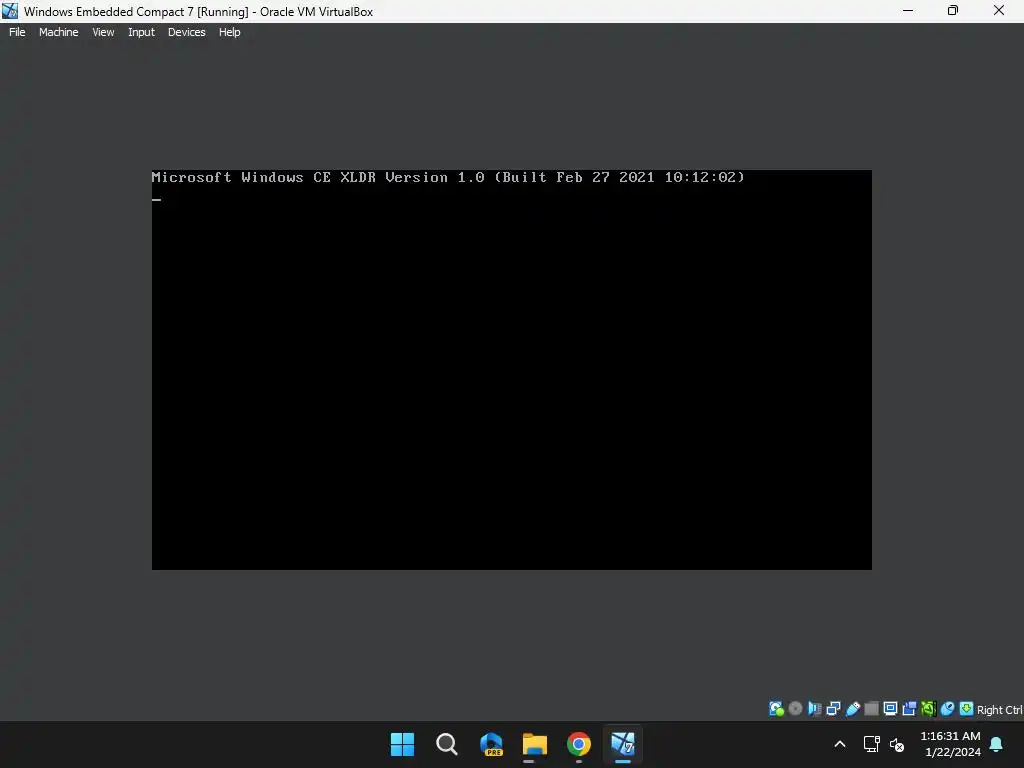Screen dimensions: 1024x768
Task: Click the green CPU virtualization status icon
Action: (x=928, y=709)
